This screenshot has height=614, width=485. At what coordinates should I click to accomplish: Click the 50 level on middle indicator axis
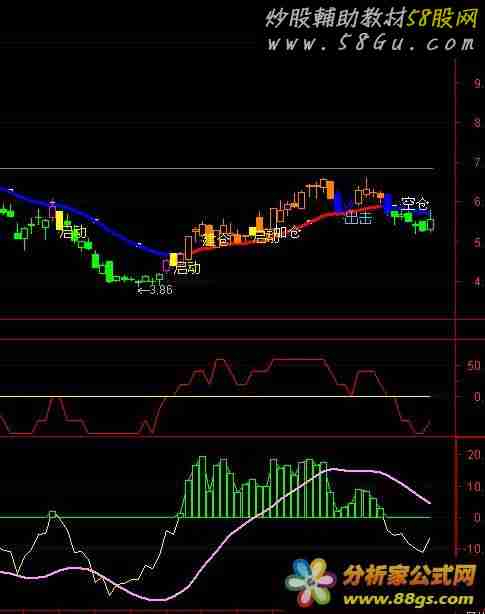click(x=473, y=365)
